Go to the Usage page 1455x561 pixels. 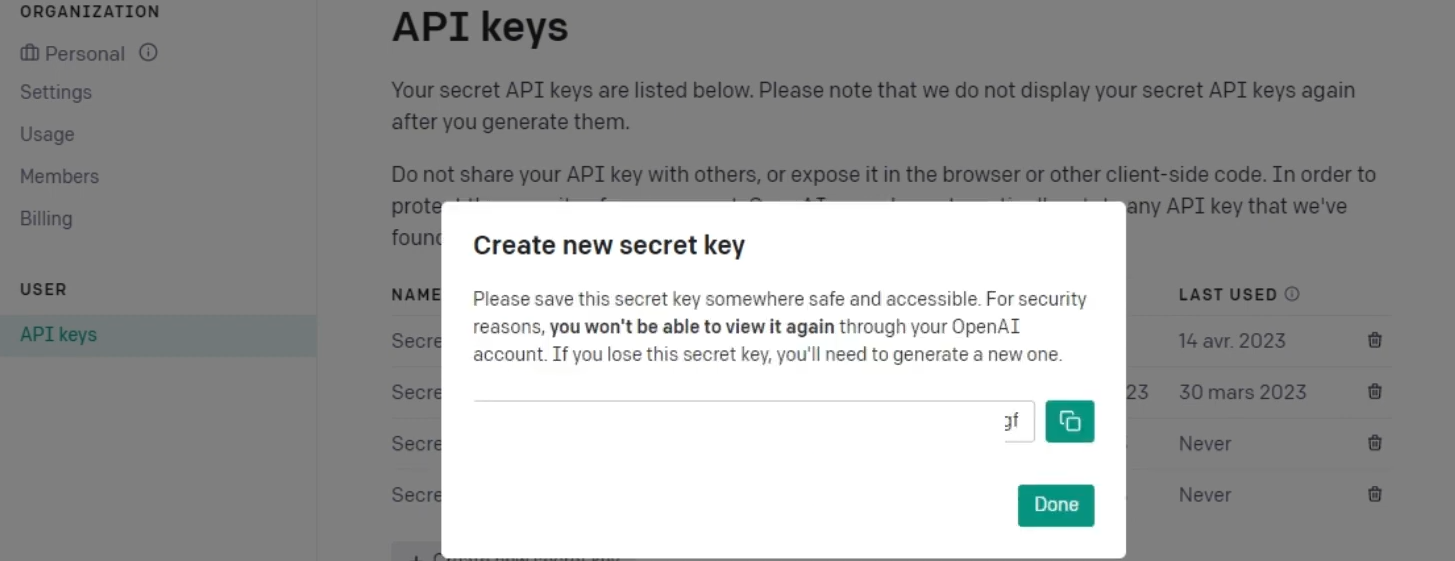tap(47, 134)
